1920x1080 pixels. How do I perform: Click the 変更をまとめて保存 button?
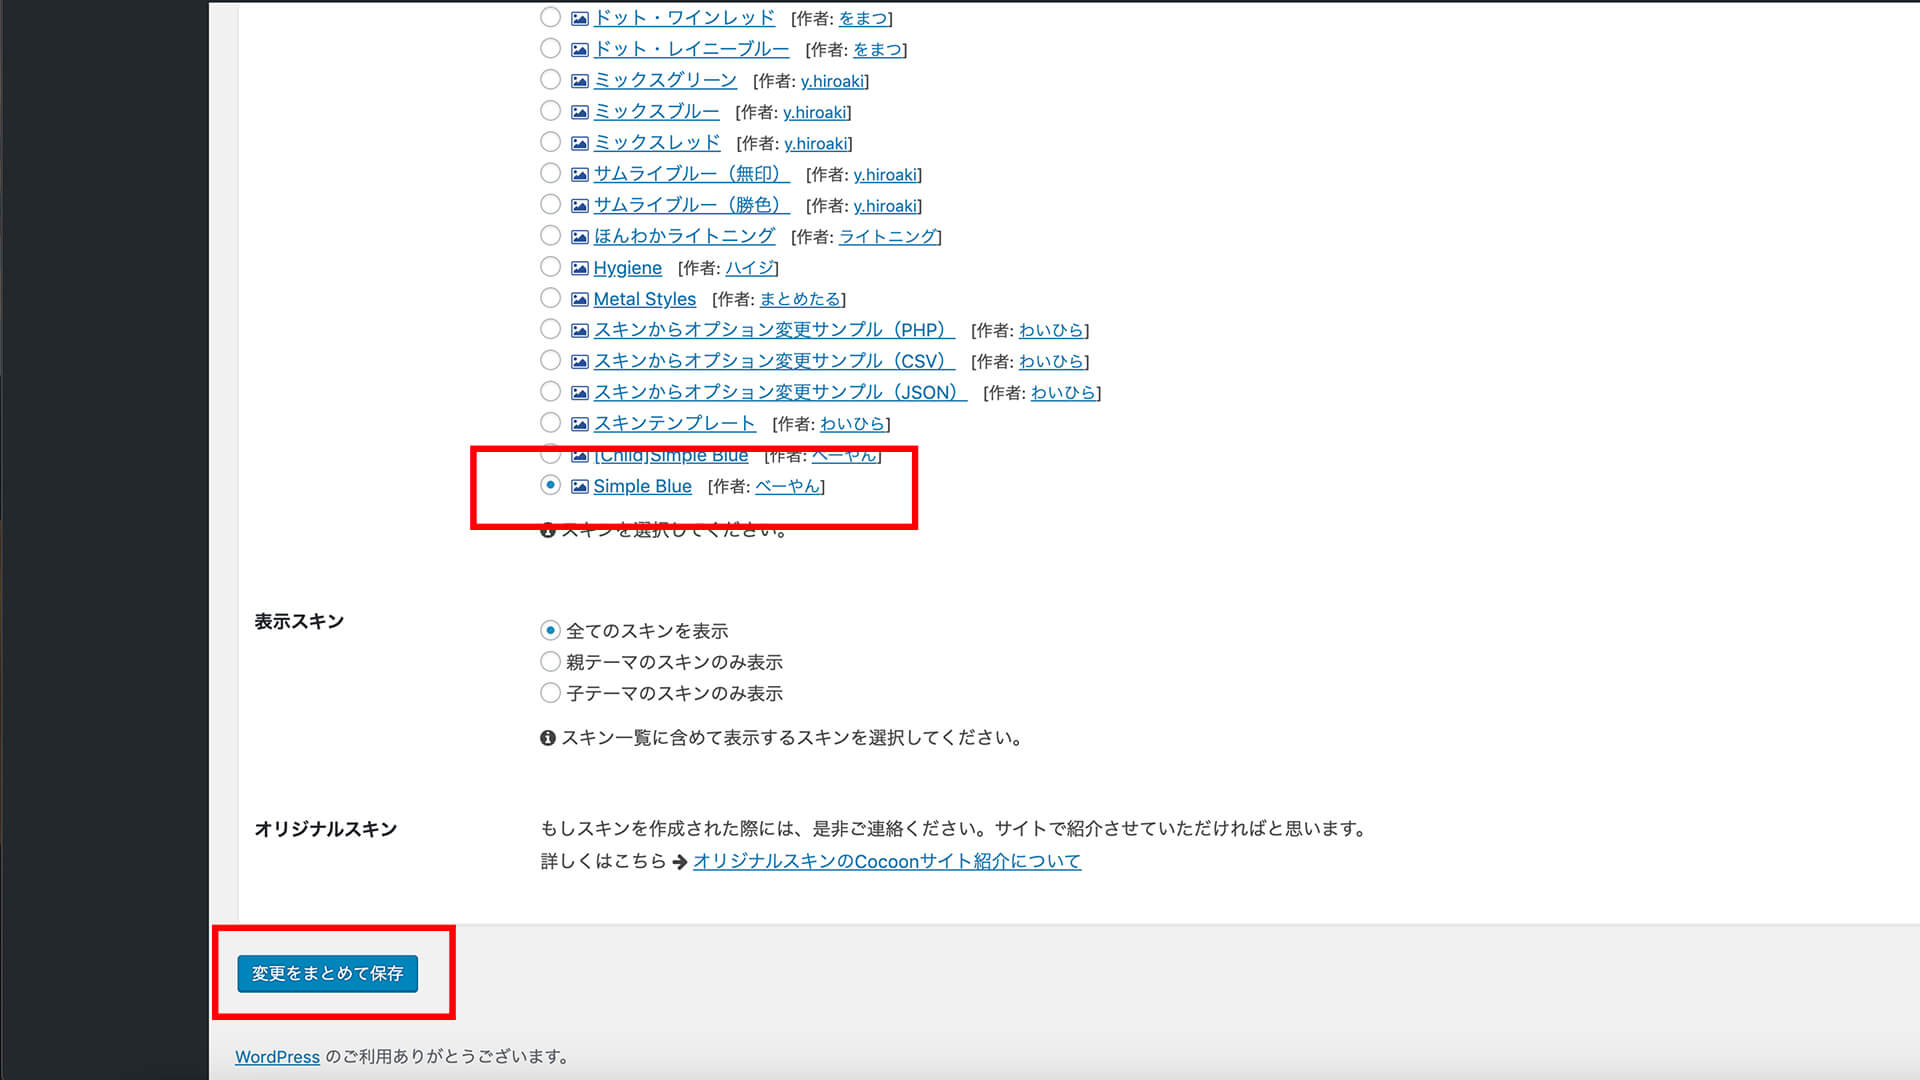point(327,973)
